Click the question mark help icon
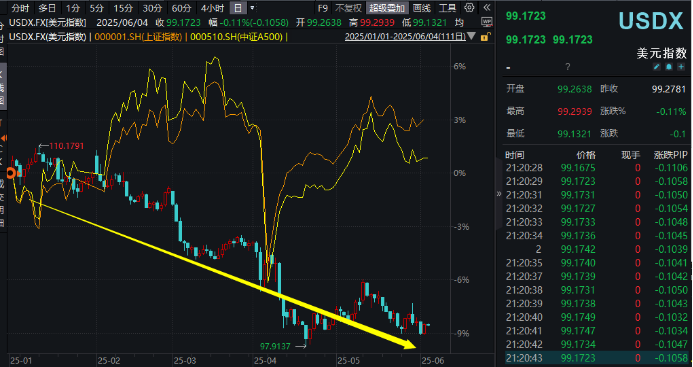693x367 pixels. point(567,67)
